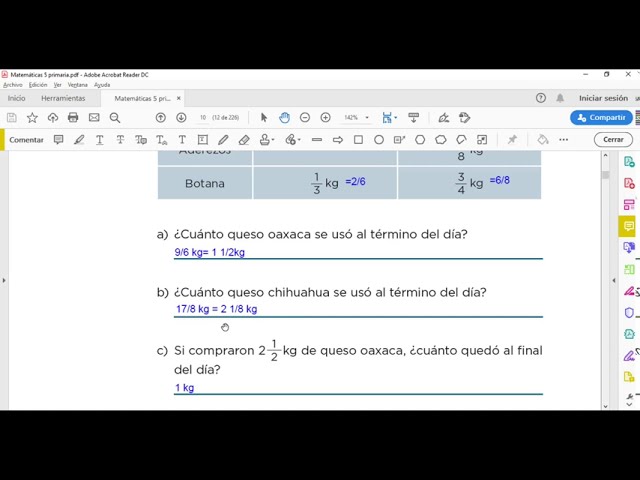Open the sign with pen icon
Screen dimensions: 640x480
coord(444,118)
